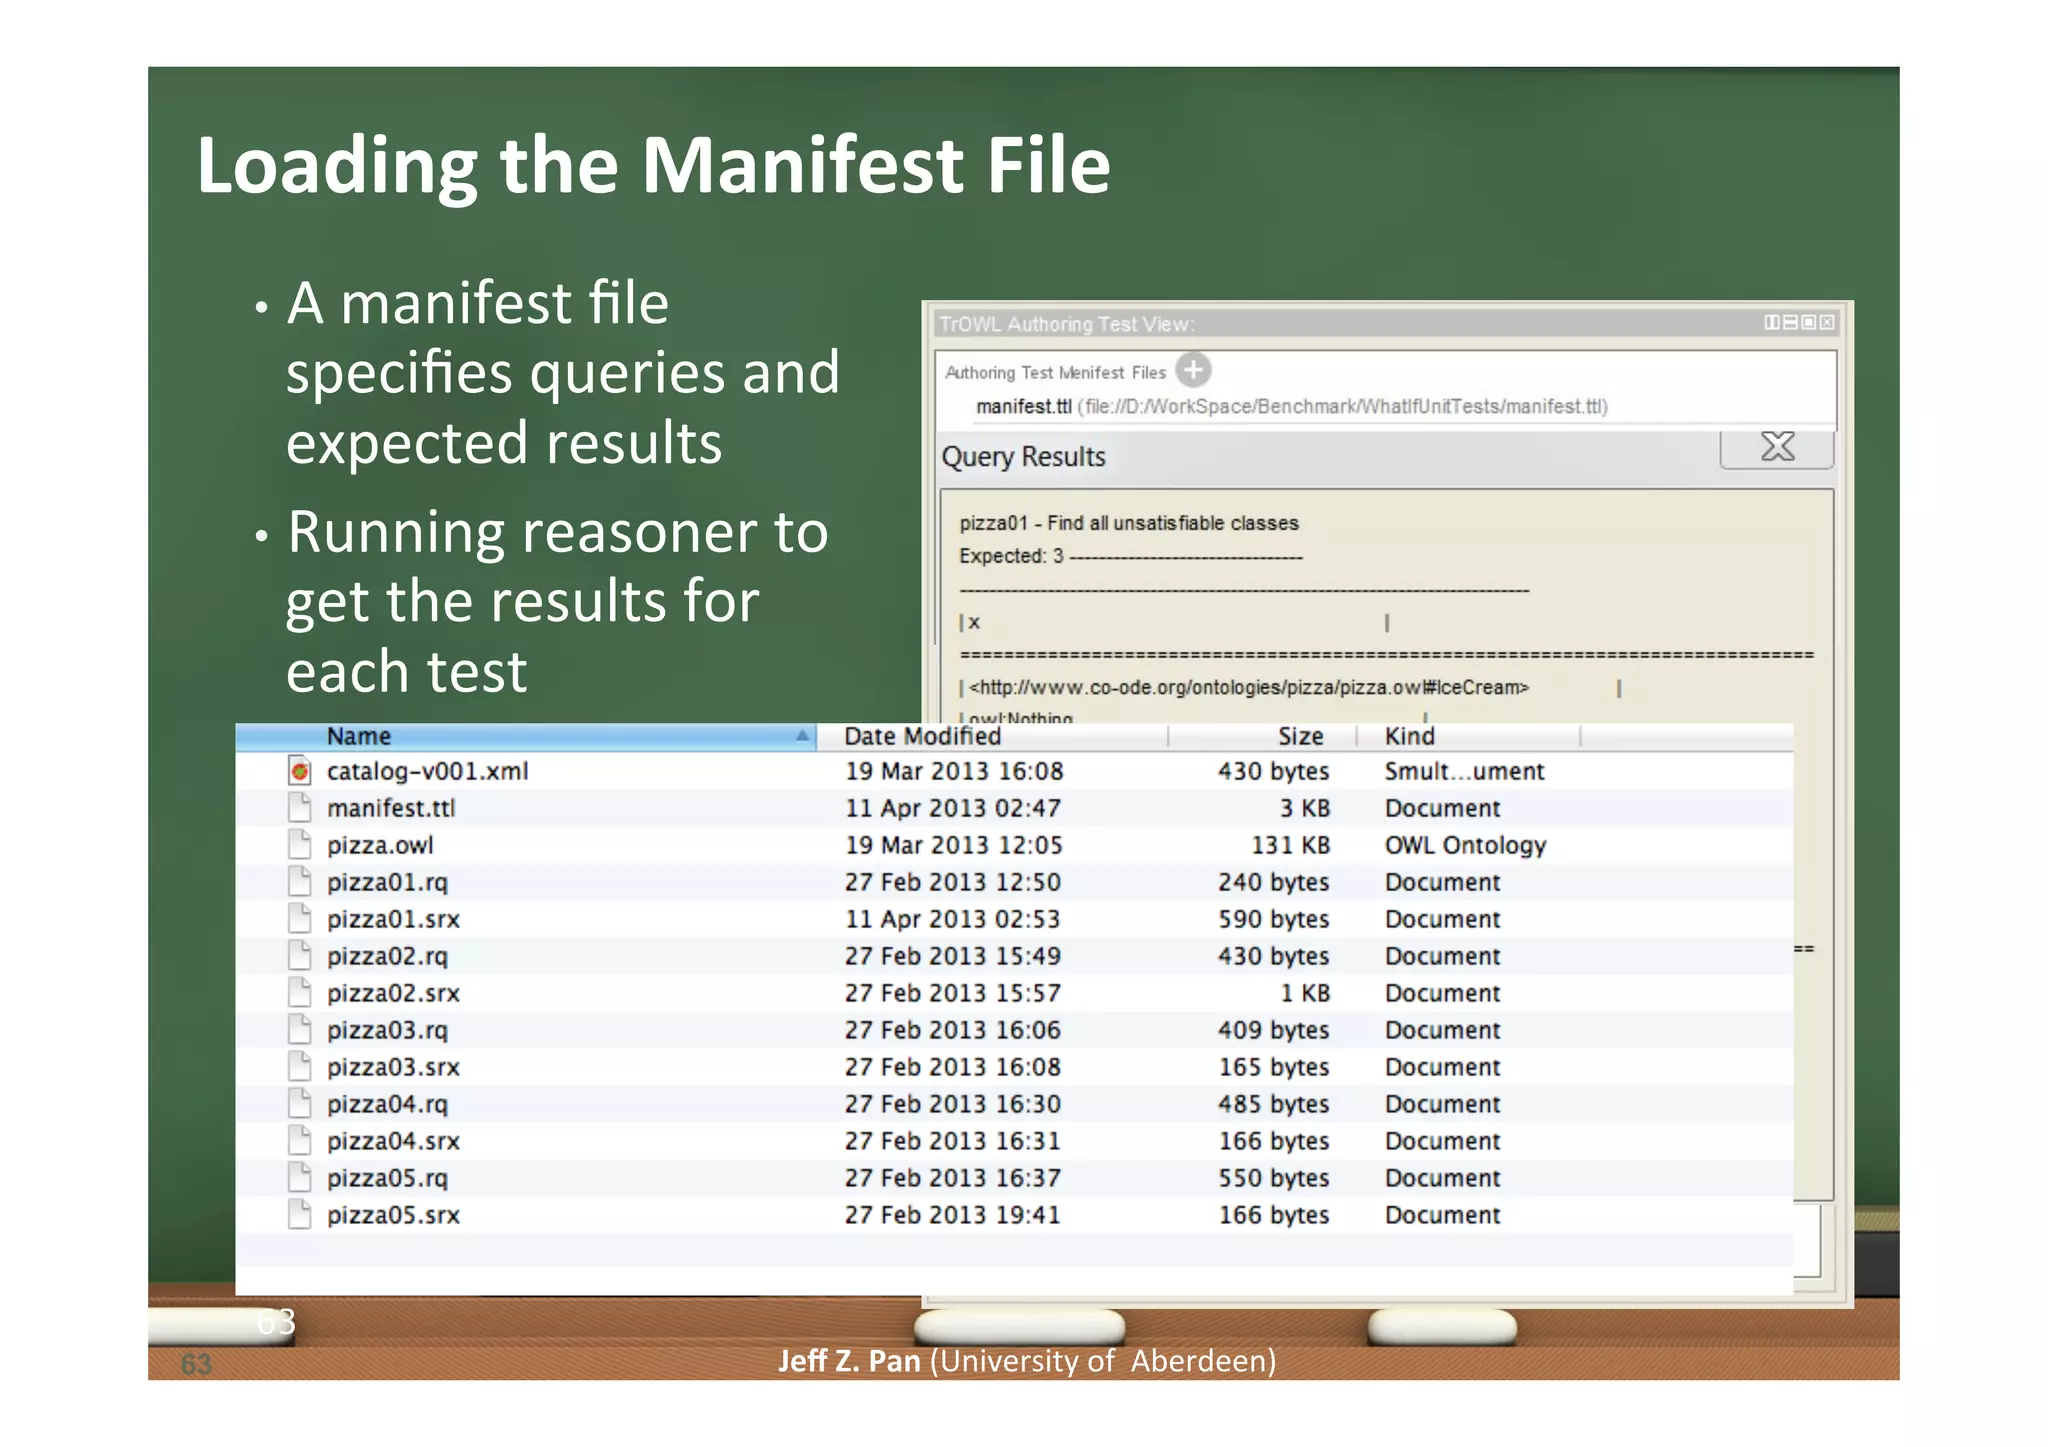Viewport: 2048px width, 1447px height.
Task: Select the pizza05.rq file name
Action: [x=387, y=1178]
